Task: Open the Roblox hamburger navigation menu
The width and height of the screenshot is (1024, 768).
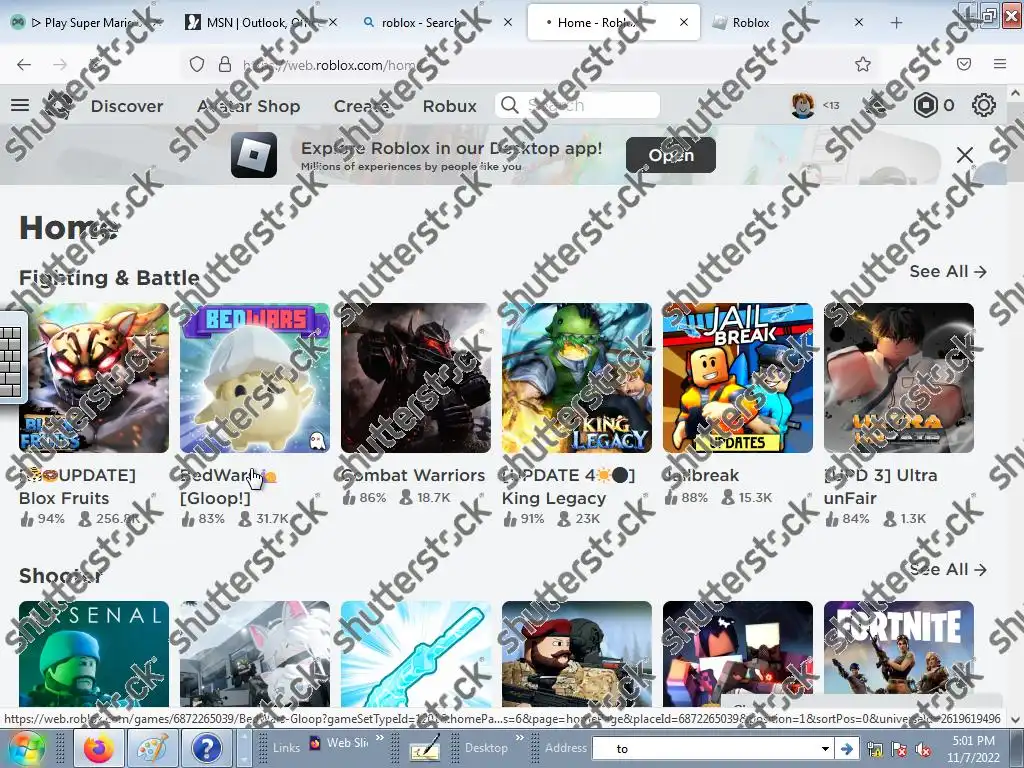Action: pos(20,105)
